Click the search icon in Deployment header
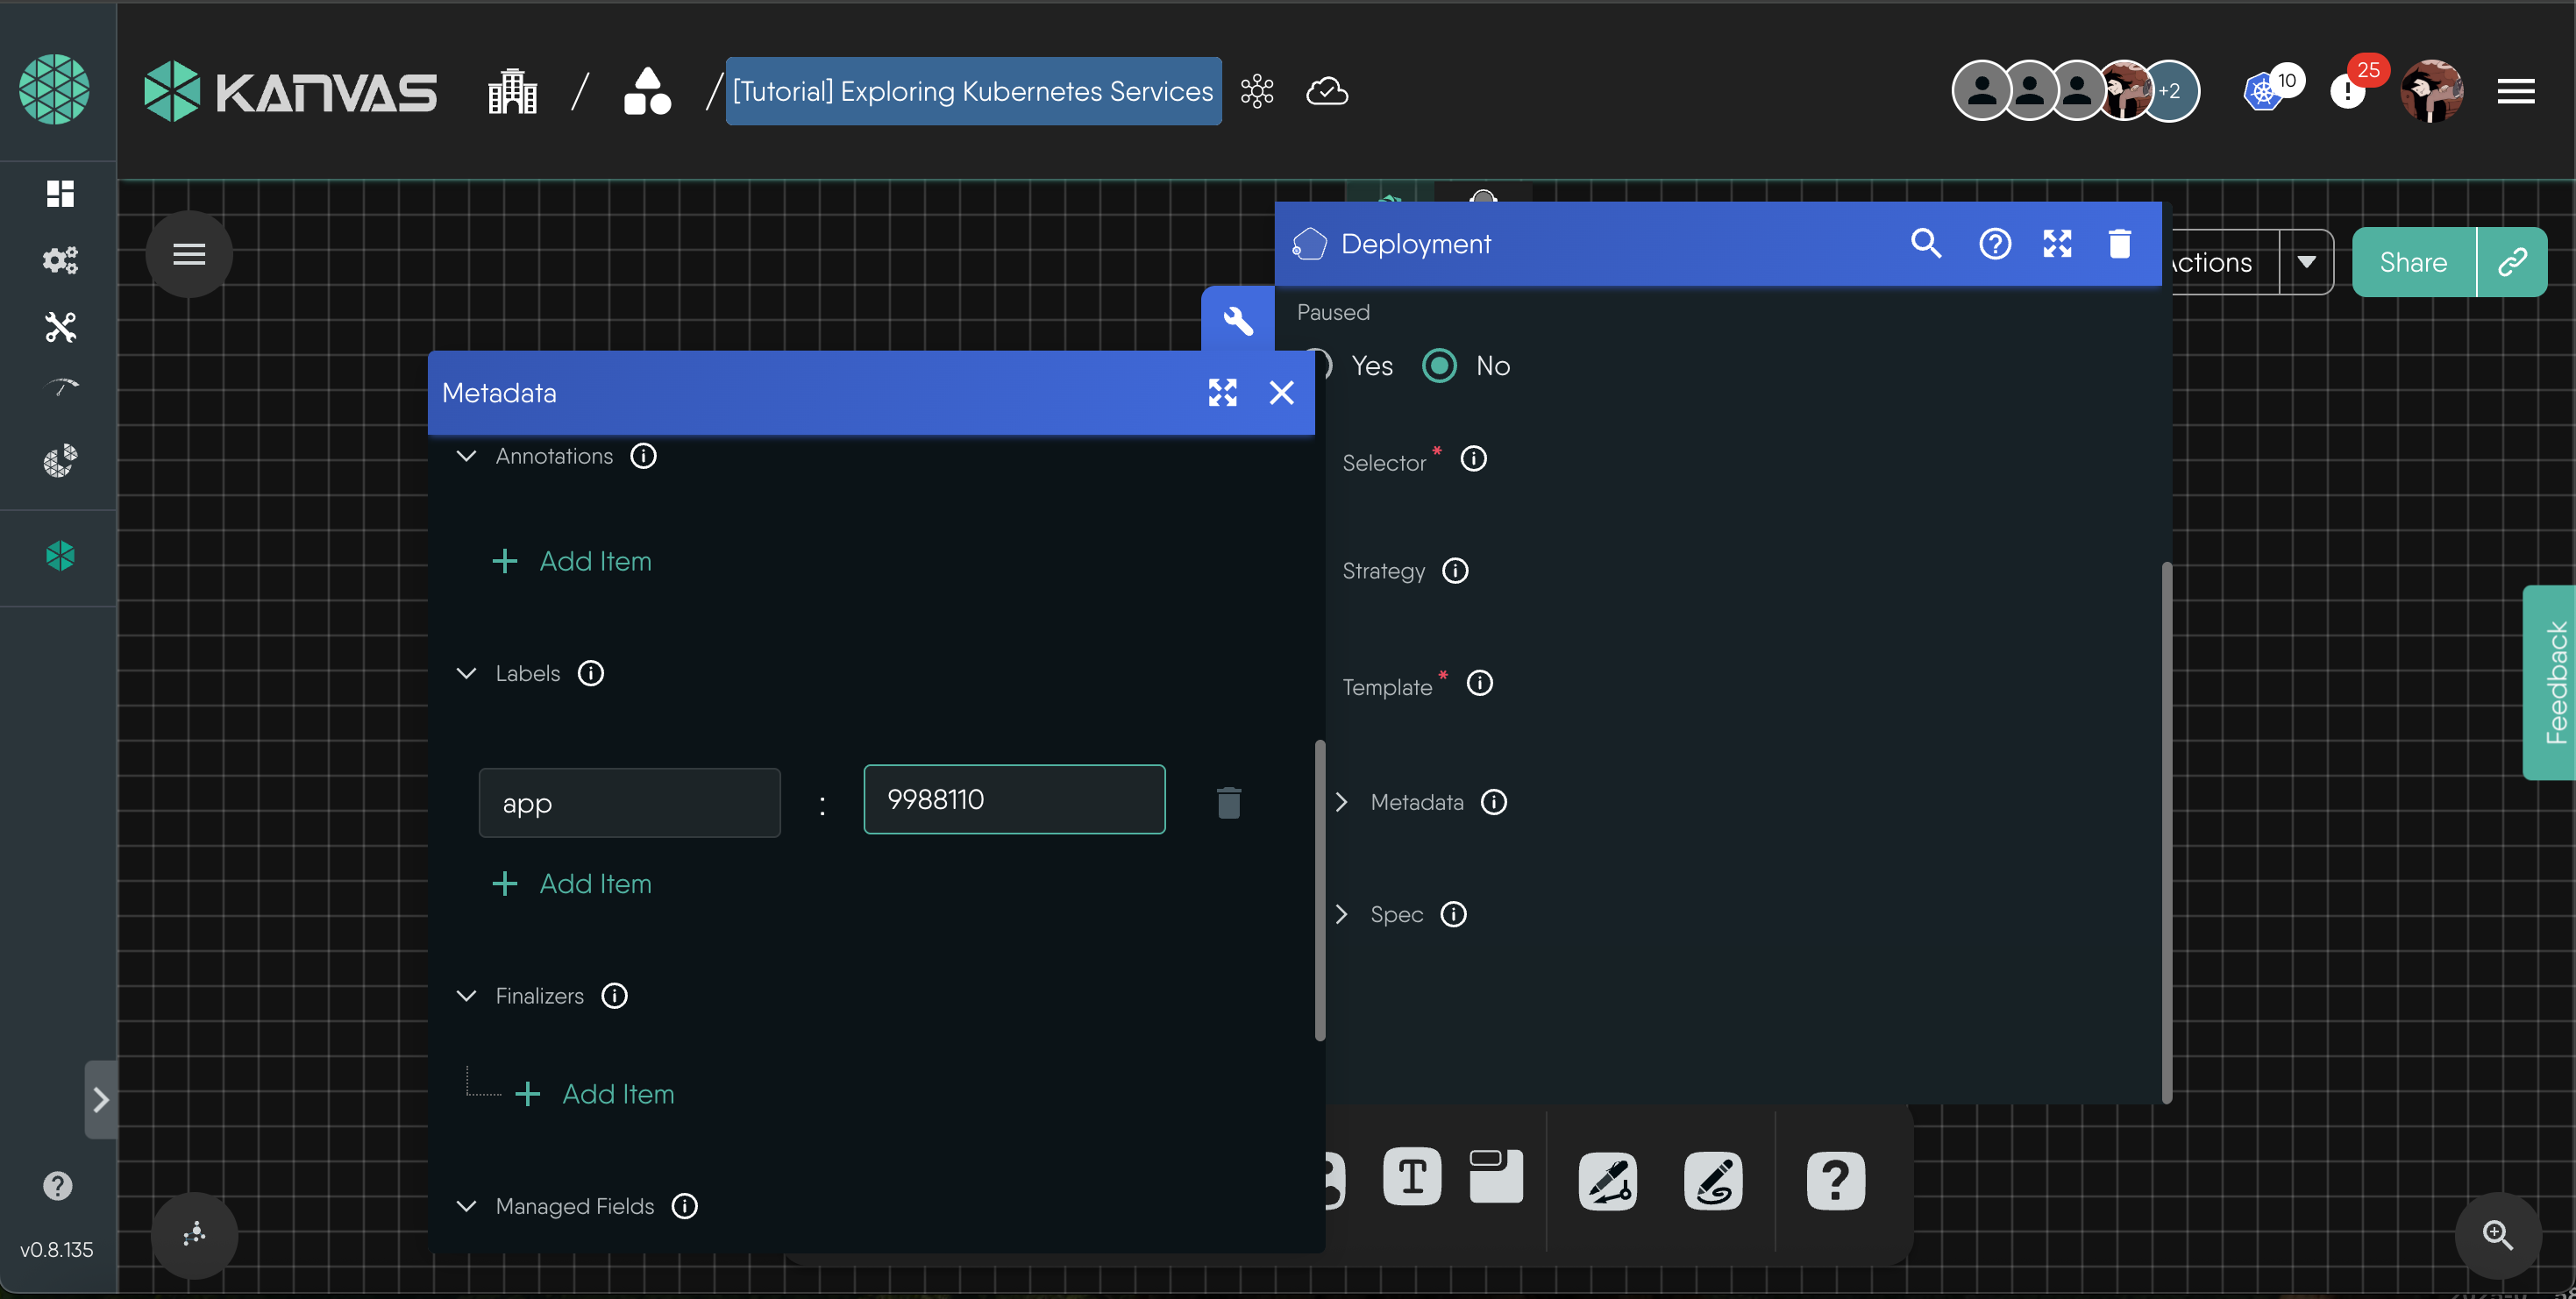This screenshot has height=1299, width=2576. point(1925,243)
